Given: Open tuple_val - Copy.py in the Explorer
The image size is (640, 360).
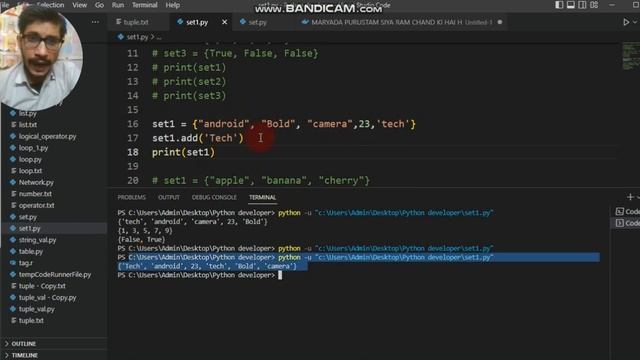Looking at the screenshot, I should tap(47, 298).
